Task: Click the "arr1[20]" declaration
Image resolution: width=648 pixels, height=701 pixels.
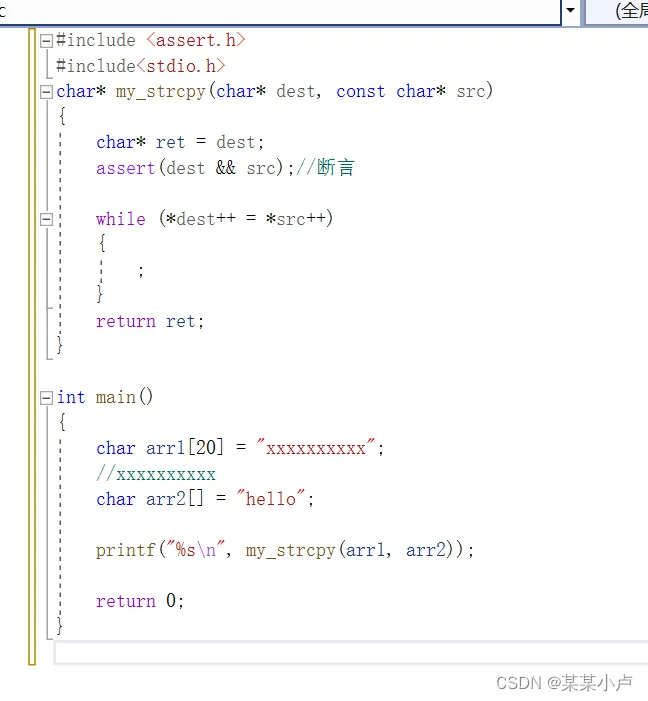Action: coord(185,448)
